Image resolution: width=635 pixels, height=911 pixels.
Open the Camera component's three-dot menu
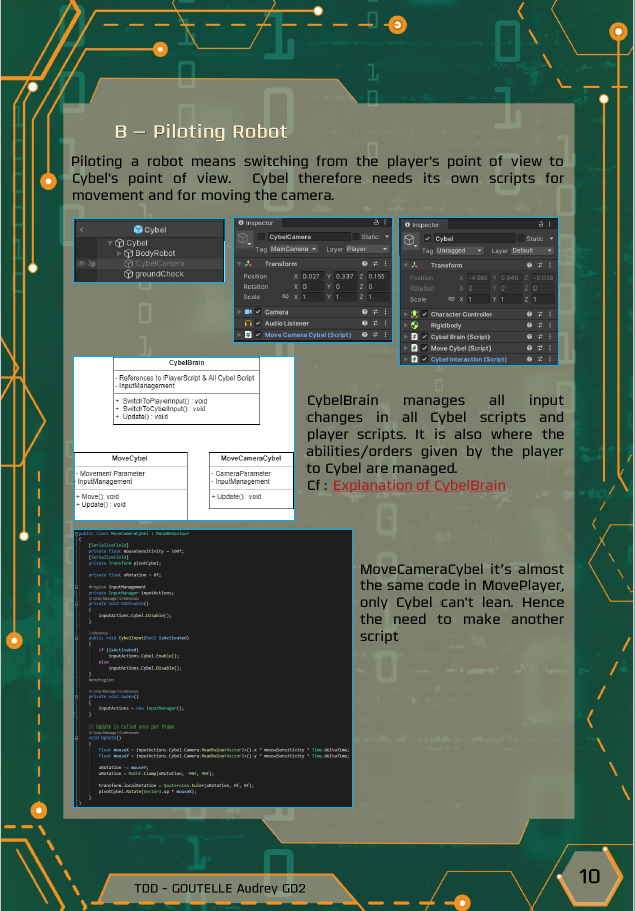pyautogui.click(x=385, y=312)
